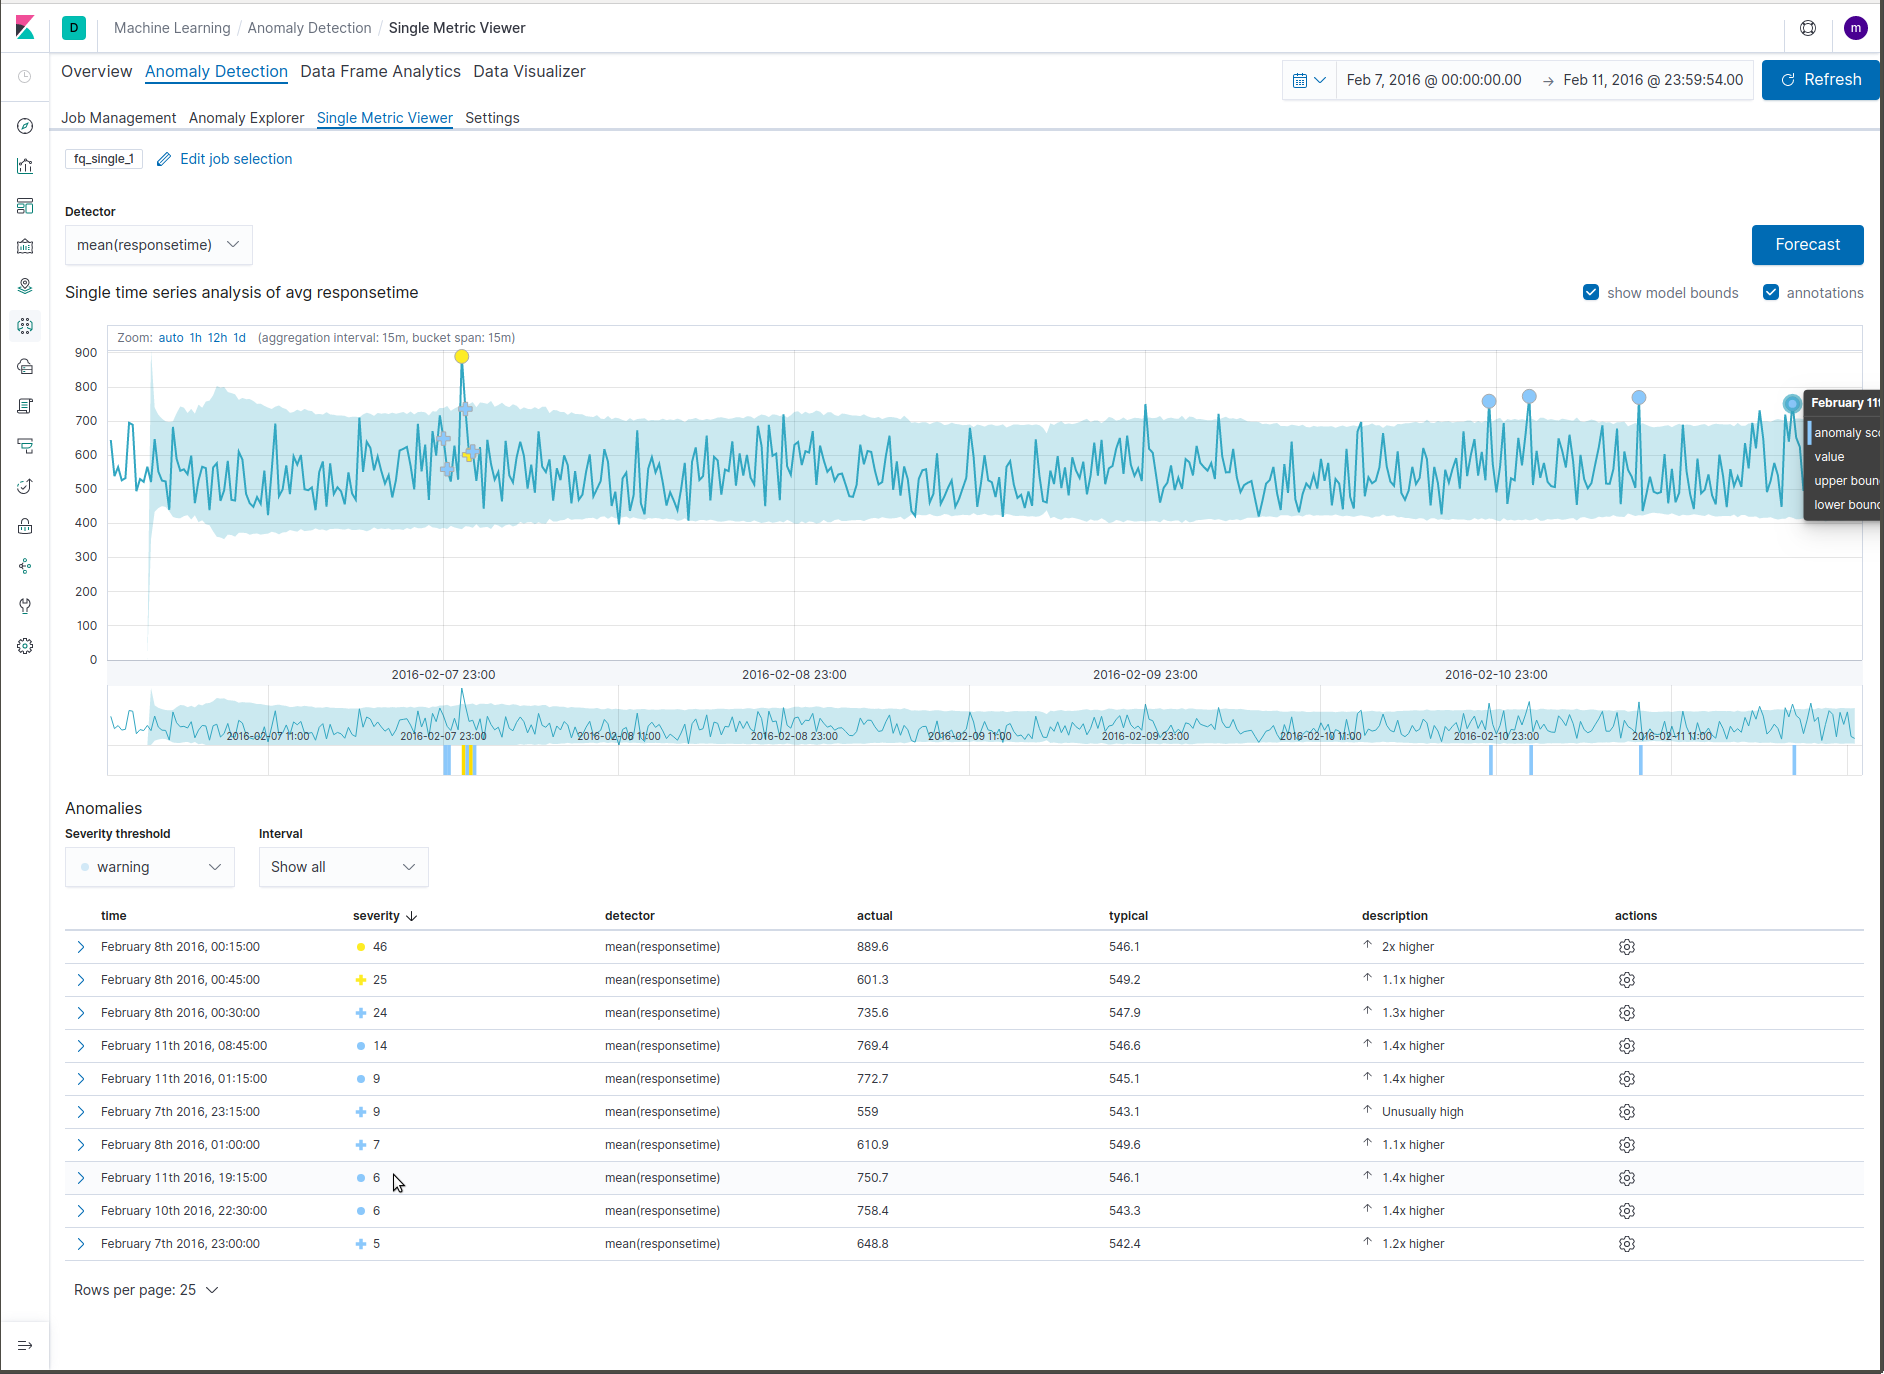
Task: Open the Graph icon in left sidebar
Action: [25, 565]
